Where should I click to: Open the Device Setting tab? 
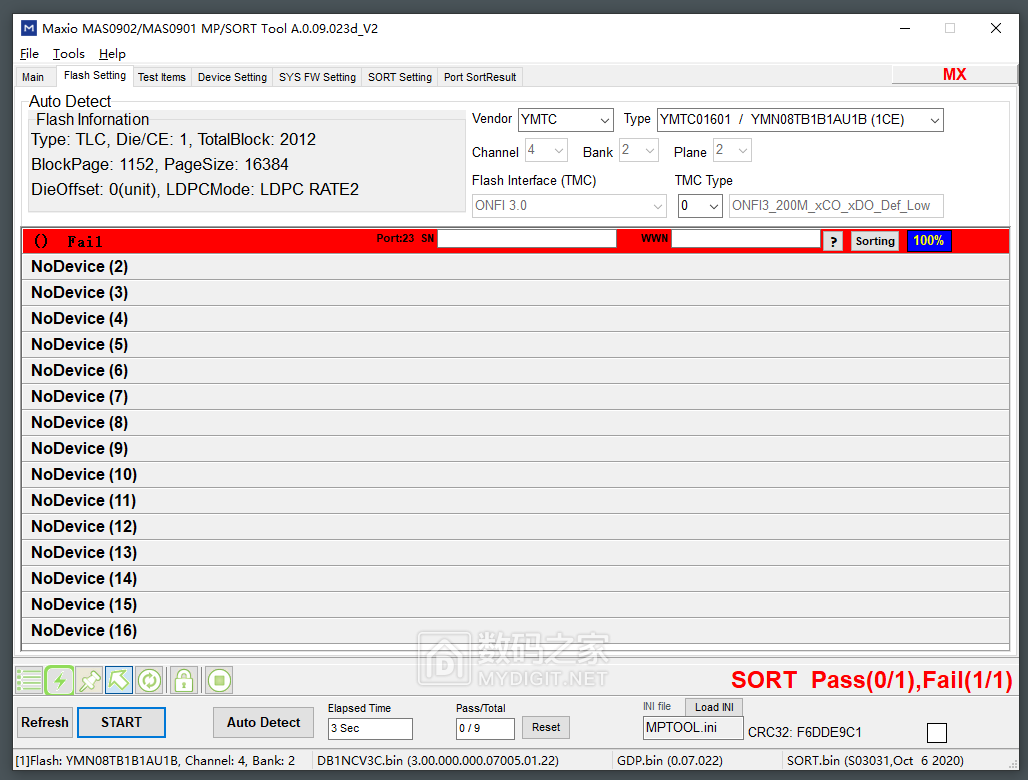coord(232,77)
